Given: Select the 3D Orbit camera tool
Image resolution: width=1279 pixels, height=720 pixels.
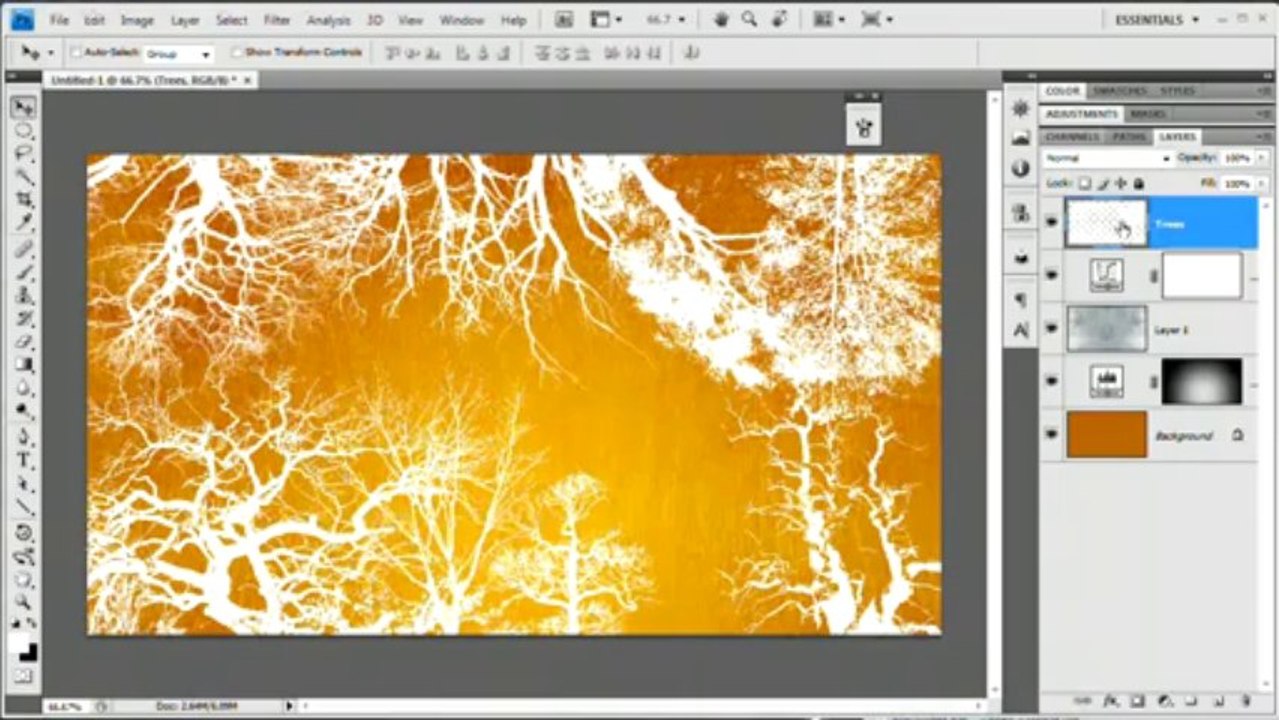Looking at the screenshot, I should click(24, 556).
